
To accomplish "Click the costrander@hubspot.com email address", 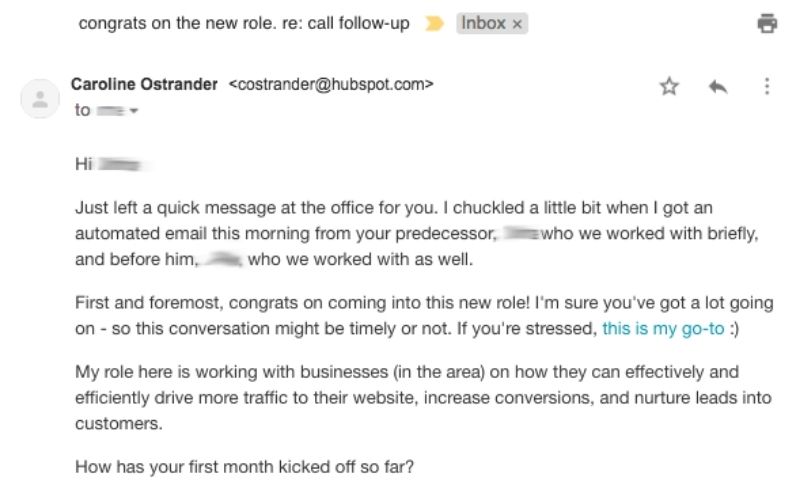I will click(332, 85).
